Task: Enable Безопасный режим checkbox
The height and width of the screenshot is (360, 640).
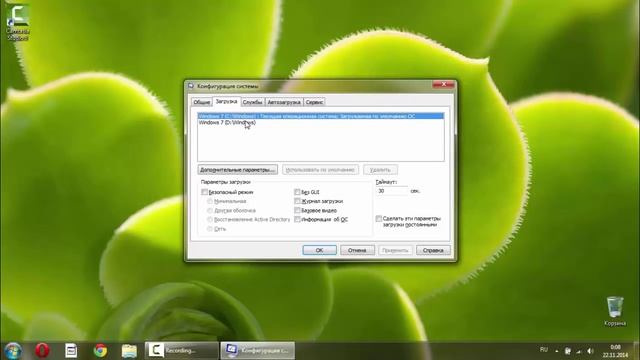Action: [x=204, y=192]
